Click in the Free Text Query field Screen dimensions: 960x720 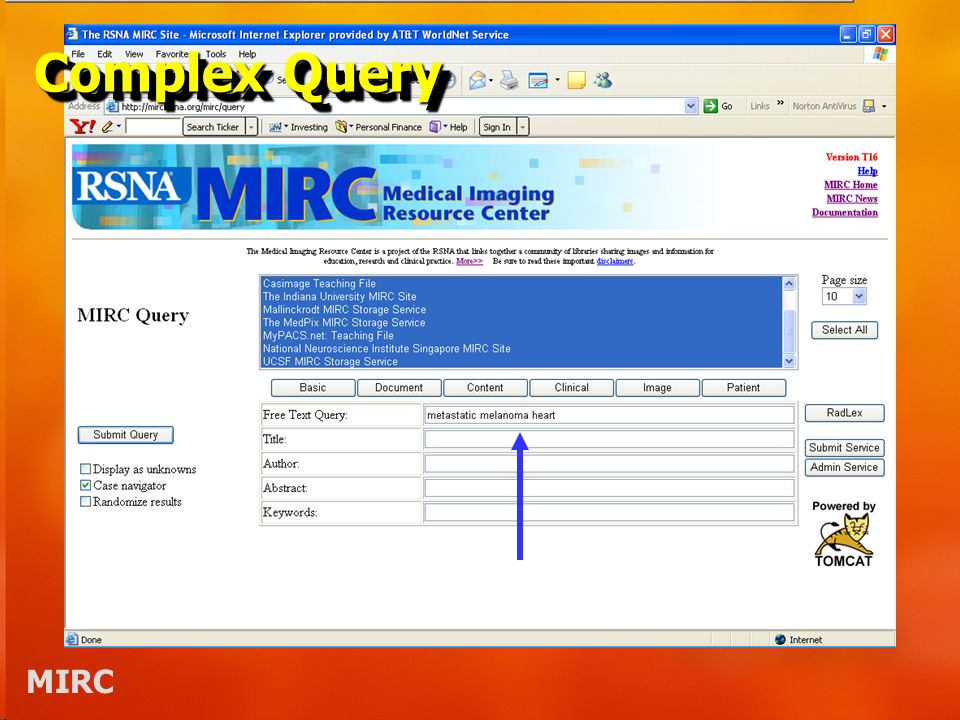(x=609, y=414)
